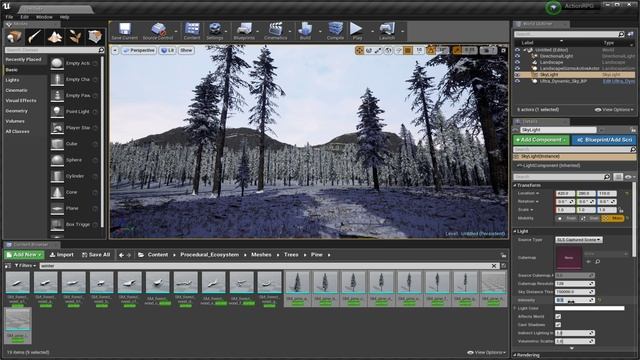Click the Point Light icon
The width and height of the screenshot is (640, 360).
(x=57, y=111)
